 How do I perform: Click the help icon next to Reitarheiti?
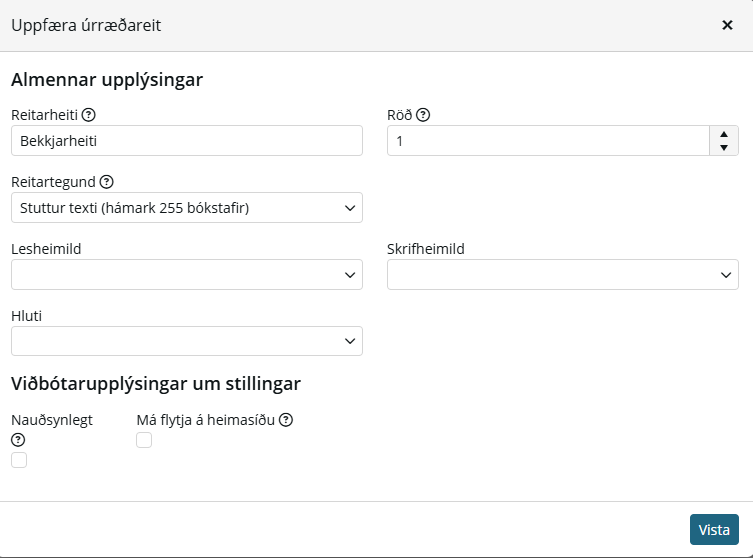pyautogui.click(x=88, y=115)
